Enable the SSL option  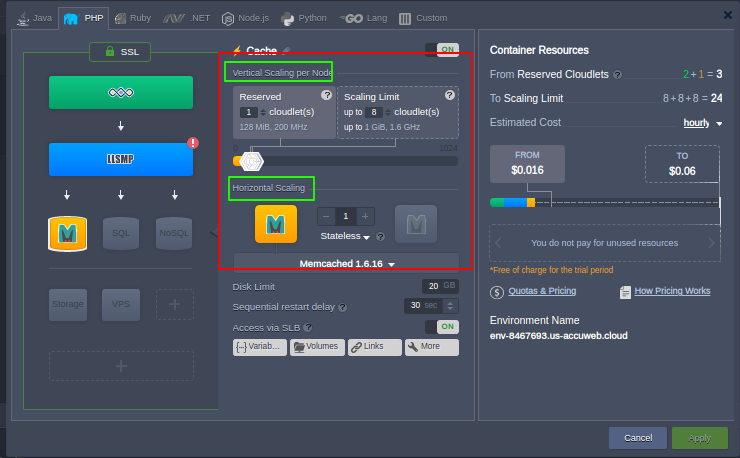pos(120,51)
